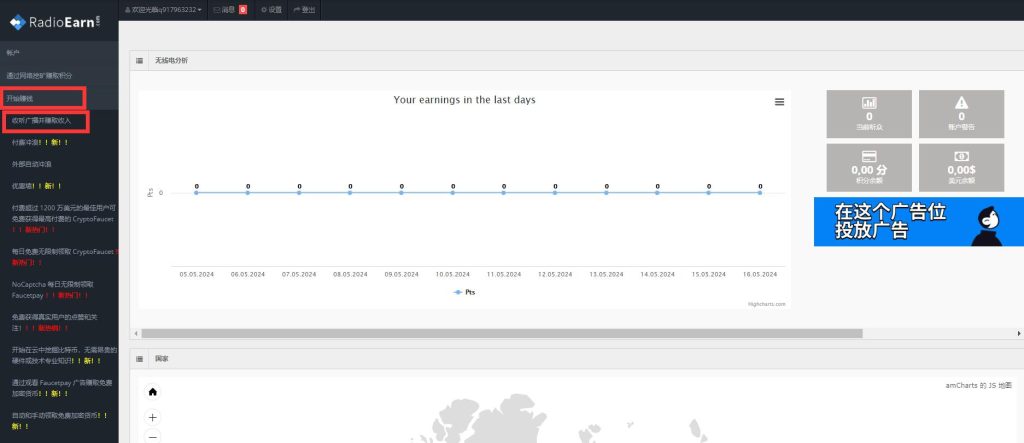The height and width of the screenshot is (443, 1024).
Task: Open 外部自动冲浪 sidebar link
Action: tap(31, 164)
